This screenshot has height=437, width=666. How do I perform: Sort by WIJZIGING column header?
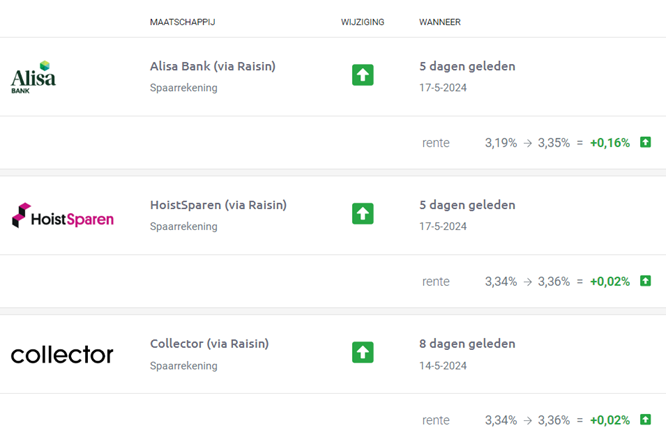[362, 22]
